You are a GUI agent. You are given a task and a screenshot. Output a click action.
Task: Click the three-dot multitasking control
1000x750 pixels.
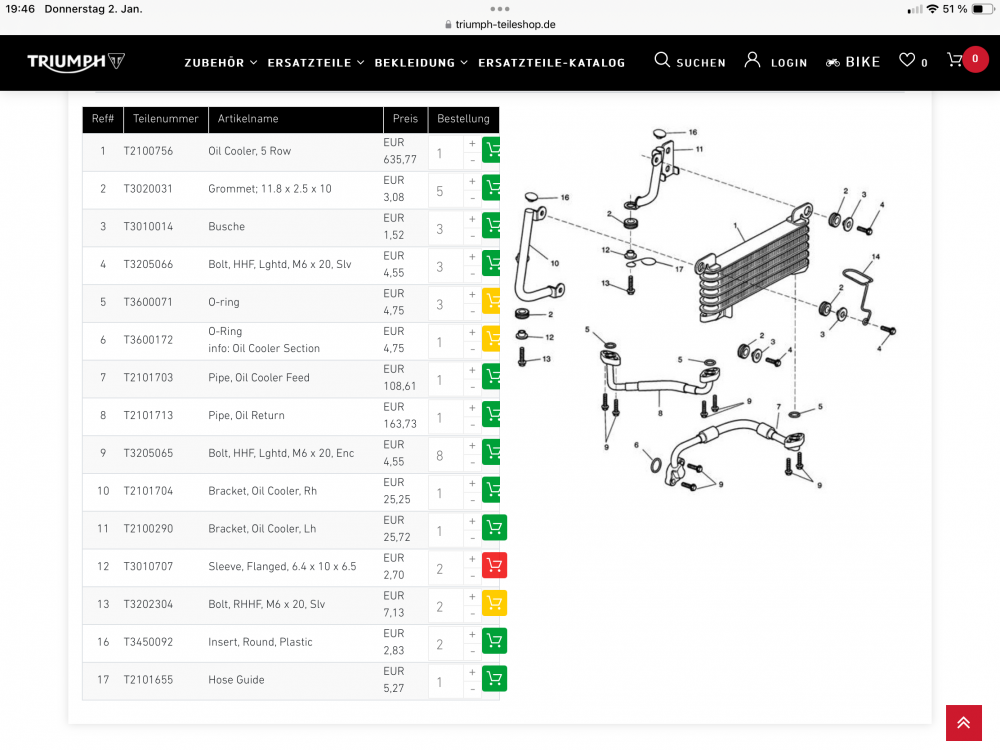point(500,8)
